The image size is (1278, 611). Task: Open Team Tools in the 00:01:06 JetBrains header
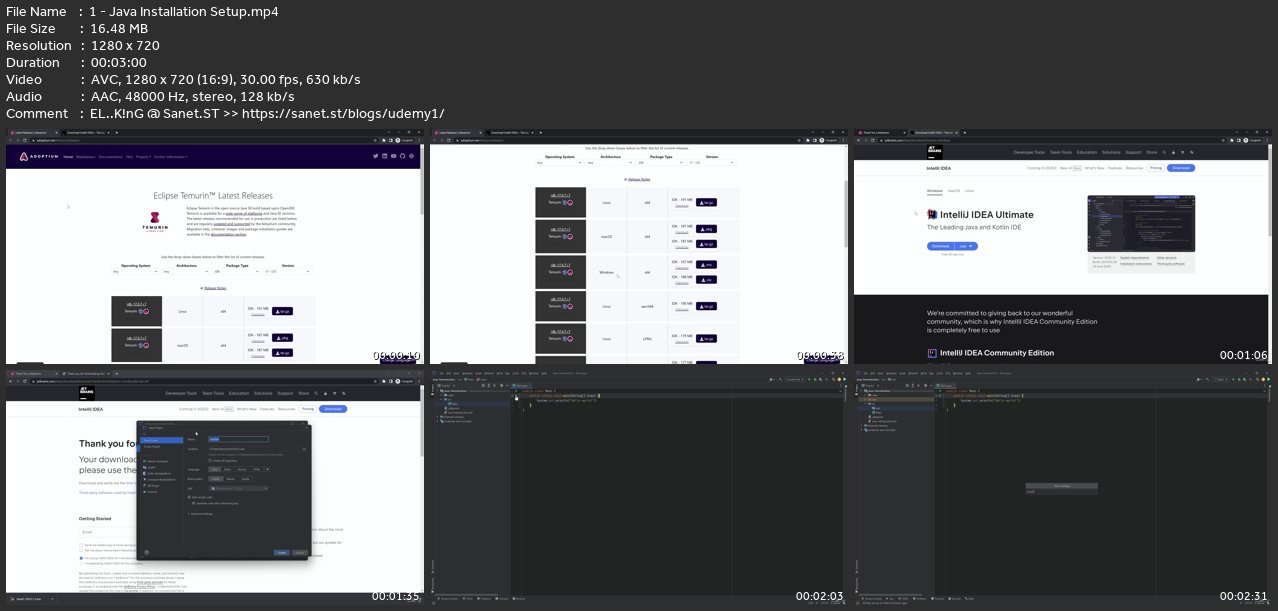1061,152
